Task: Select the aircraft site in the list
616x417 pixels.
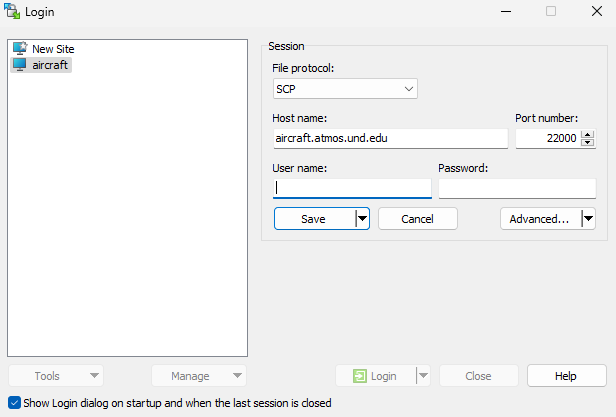Action: [51, 65]
